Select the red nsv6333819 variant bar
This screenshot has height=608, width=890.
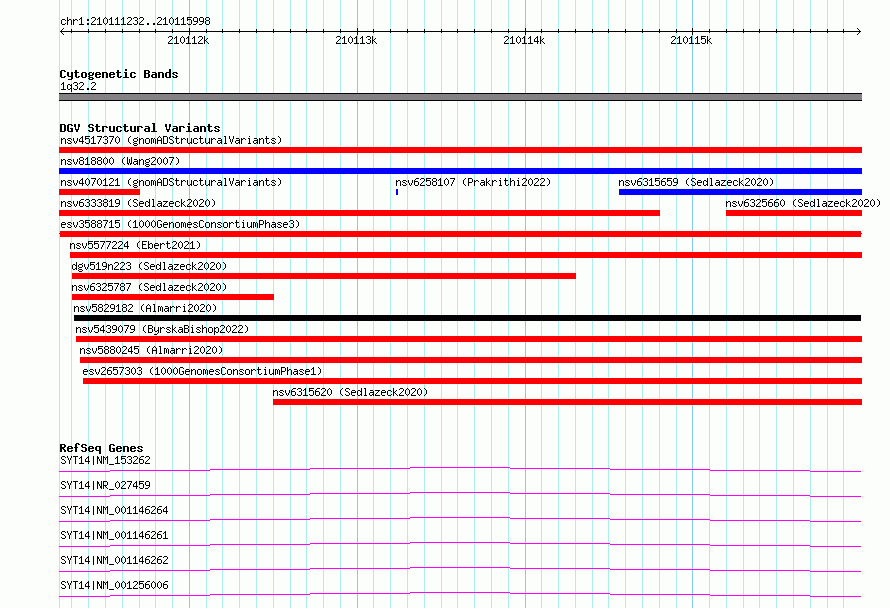pos(359,213)
